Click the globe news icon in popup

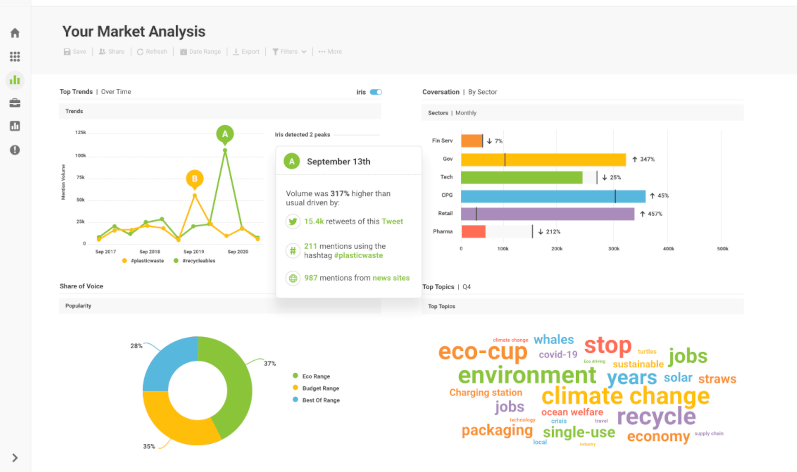click(292, 278)
